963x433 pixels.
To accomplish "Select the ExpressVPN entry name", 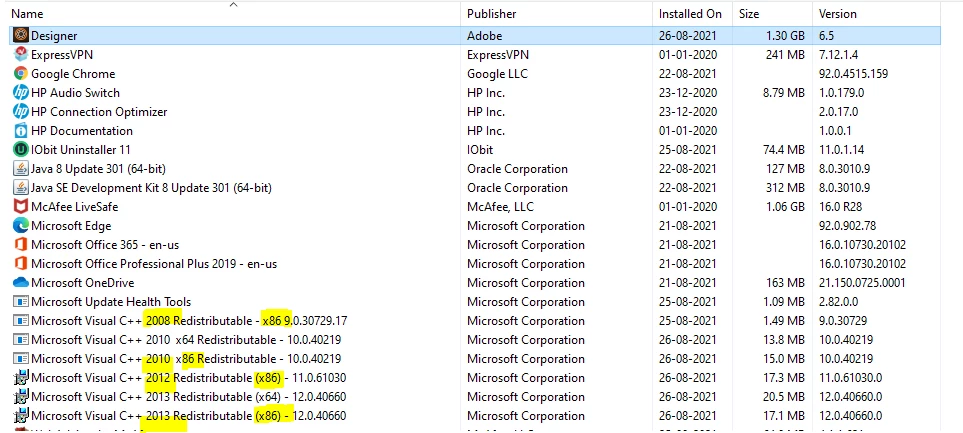I will tap(62, 55).
